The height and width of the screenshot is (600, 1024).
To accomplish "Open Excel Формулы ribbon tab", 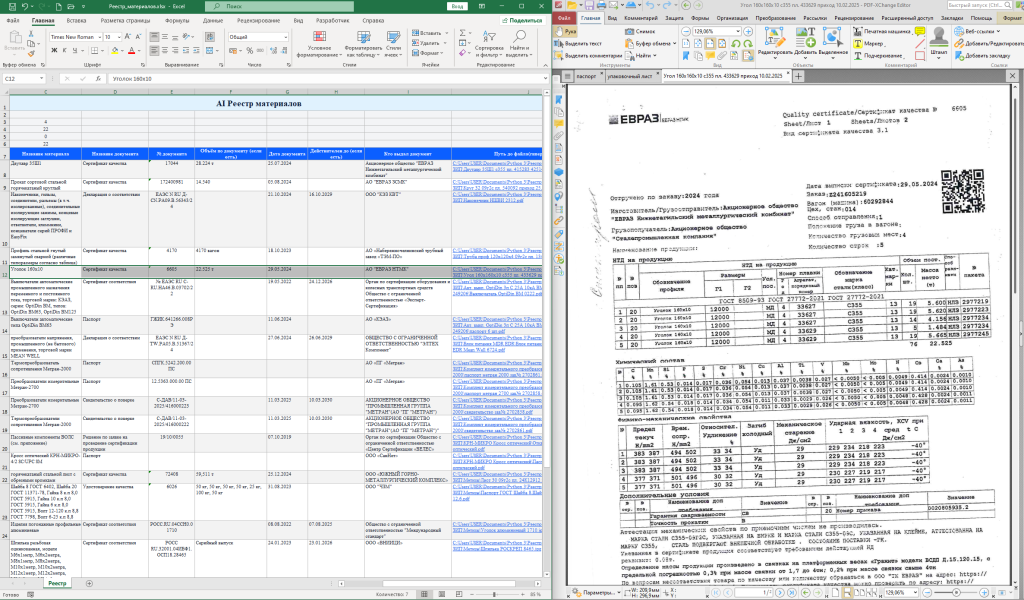I will point(177,21).
